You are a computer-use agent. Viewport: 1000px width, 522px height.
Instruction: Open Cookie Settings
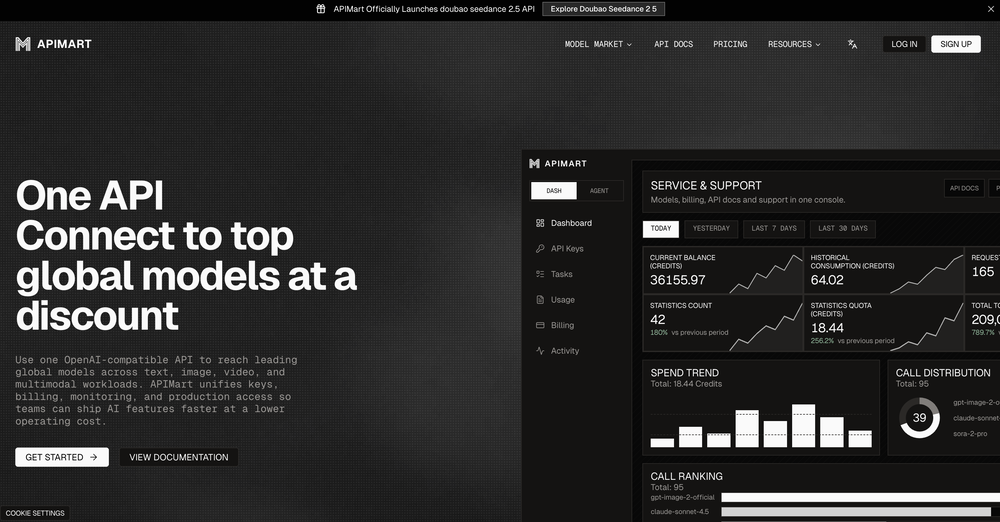tap(35, 513)
